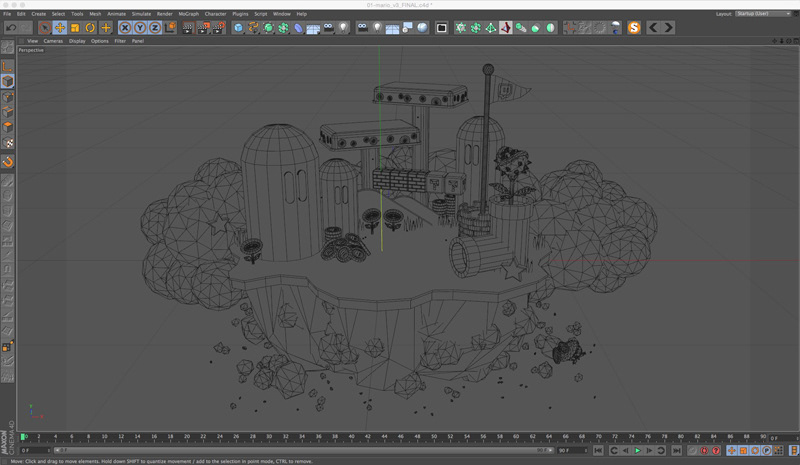Viewport: 800px width, 465px height.
Task: Open the Render menu
Action: point(164,14)
